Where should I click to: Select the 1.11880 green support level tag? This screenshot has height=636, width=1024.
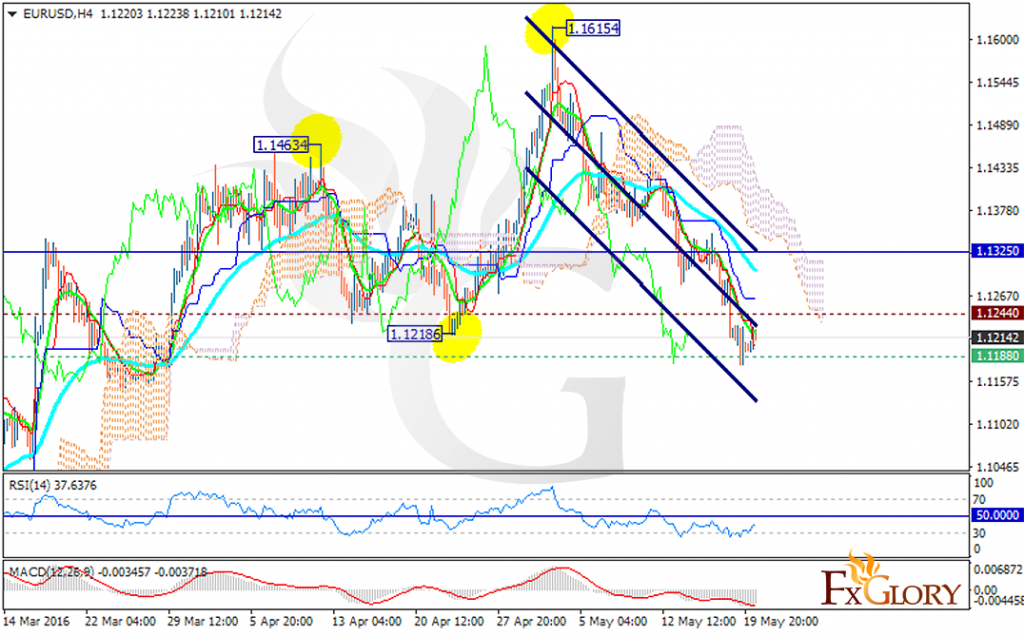pos(997,356)
